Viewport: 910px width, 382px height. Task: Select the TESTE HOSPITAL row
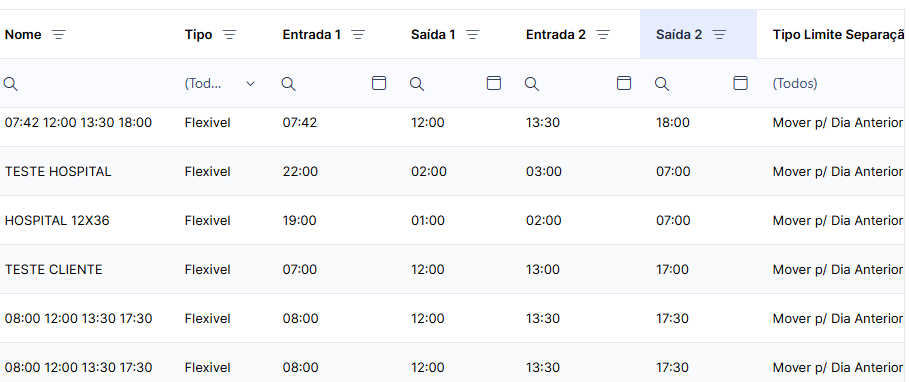452,171
